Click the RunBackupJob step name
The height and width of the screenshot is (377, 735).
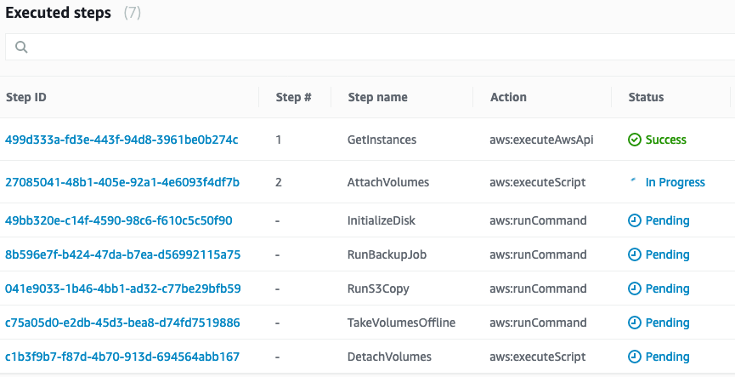point(387,255)
